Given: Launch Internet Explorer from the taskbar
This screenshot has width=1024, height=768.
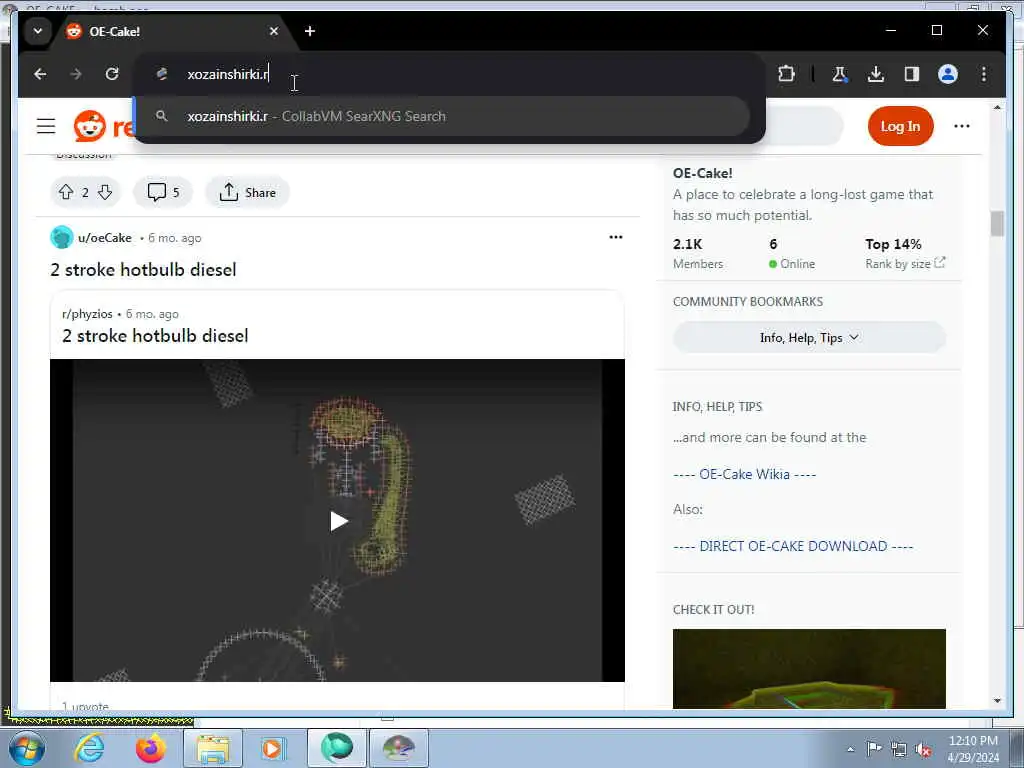Looking at the screenshot, I should 89,748.
